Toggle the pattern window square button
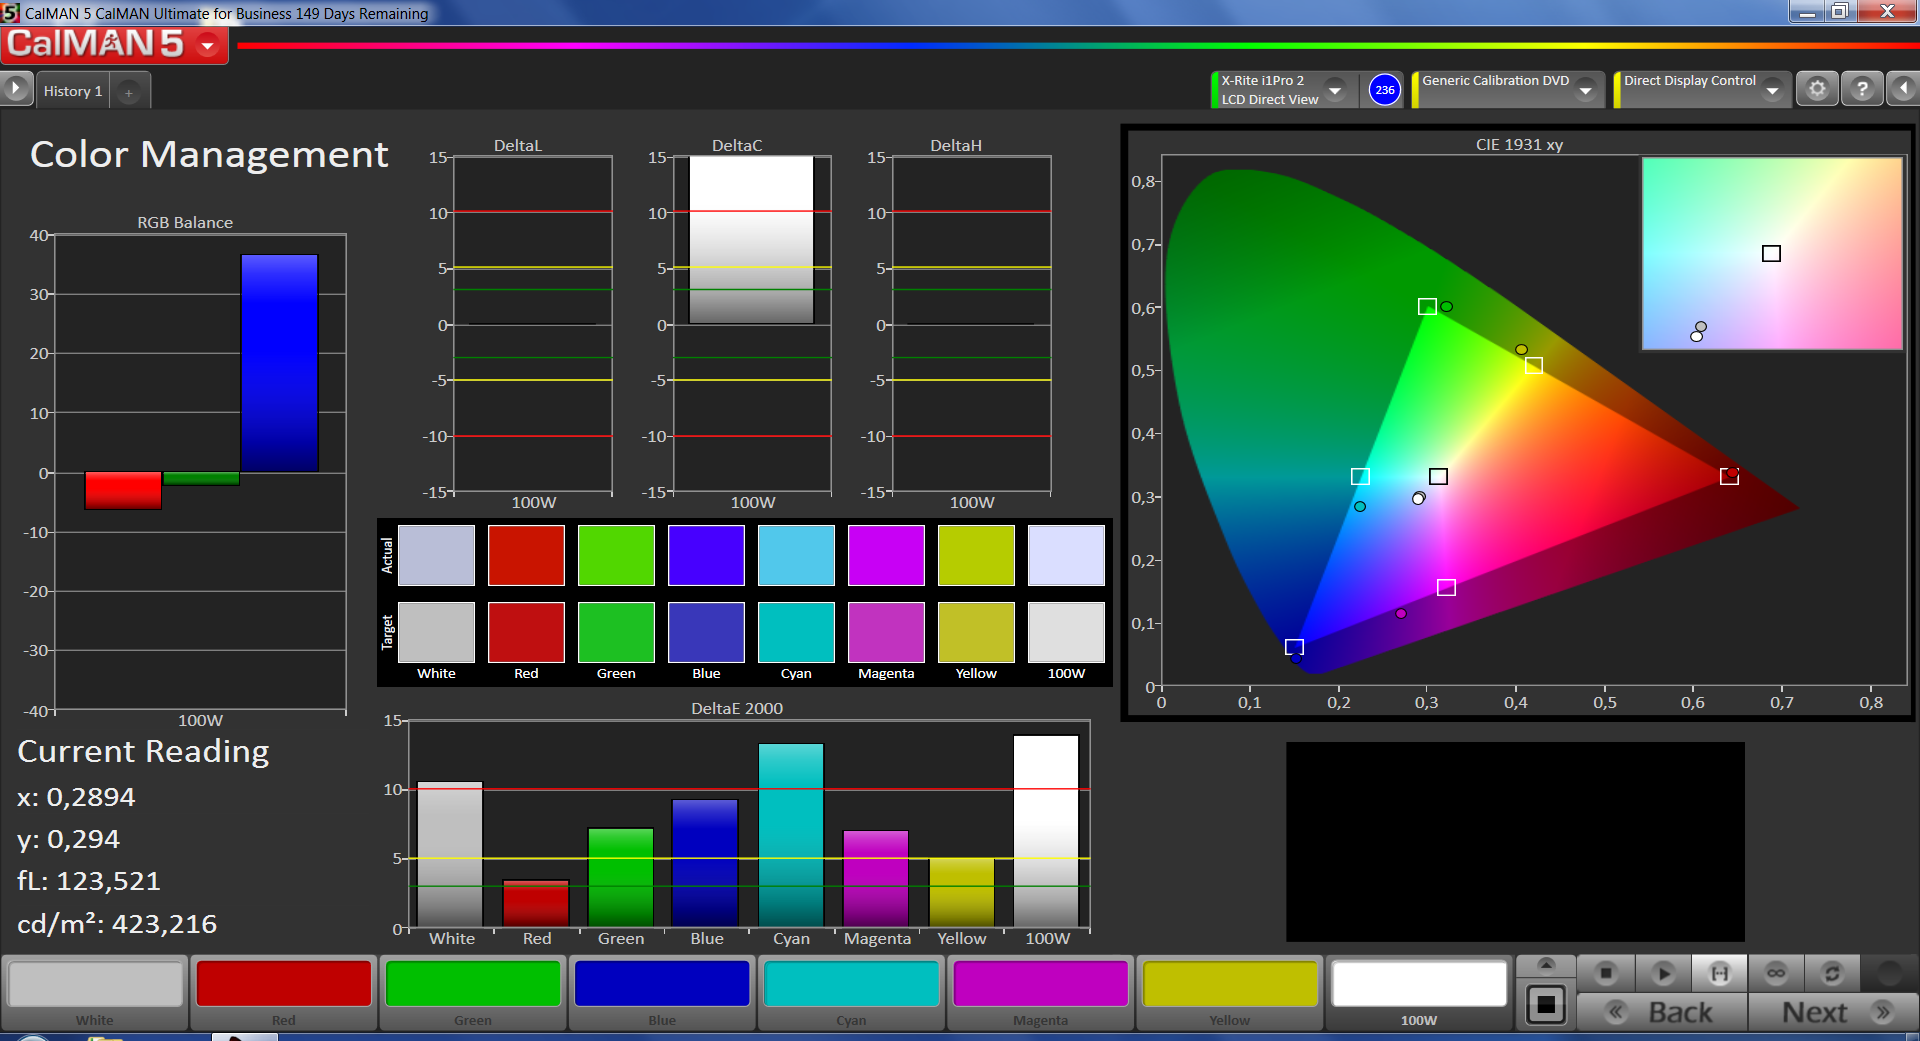This screenshot has height=1041, width=1920. tap(1546, 1004)
